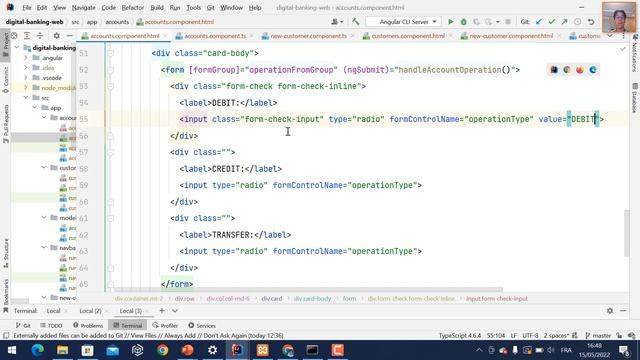Open the Tools menu
The width and height of the screenshot is (640, 360).
pos(193,7)
